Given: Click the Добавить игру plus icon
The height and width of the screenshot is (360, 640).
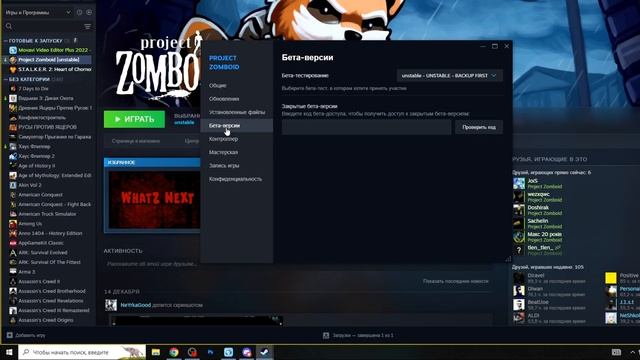Looking at the screenshot, I should (10, 336).
